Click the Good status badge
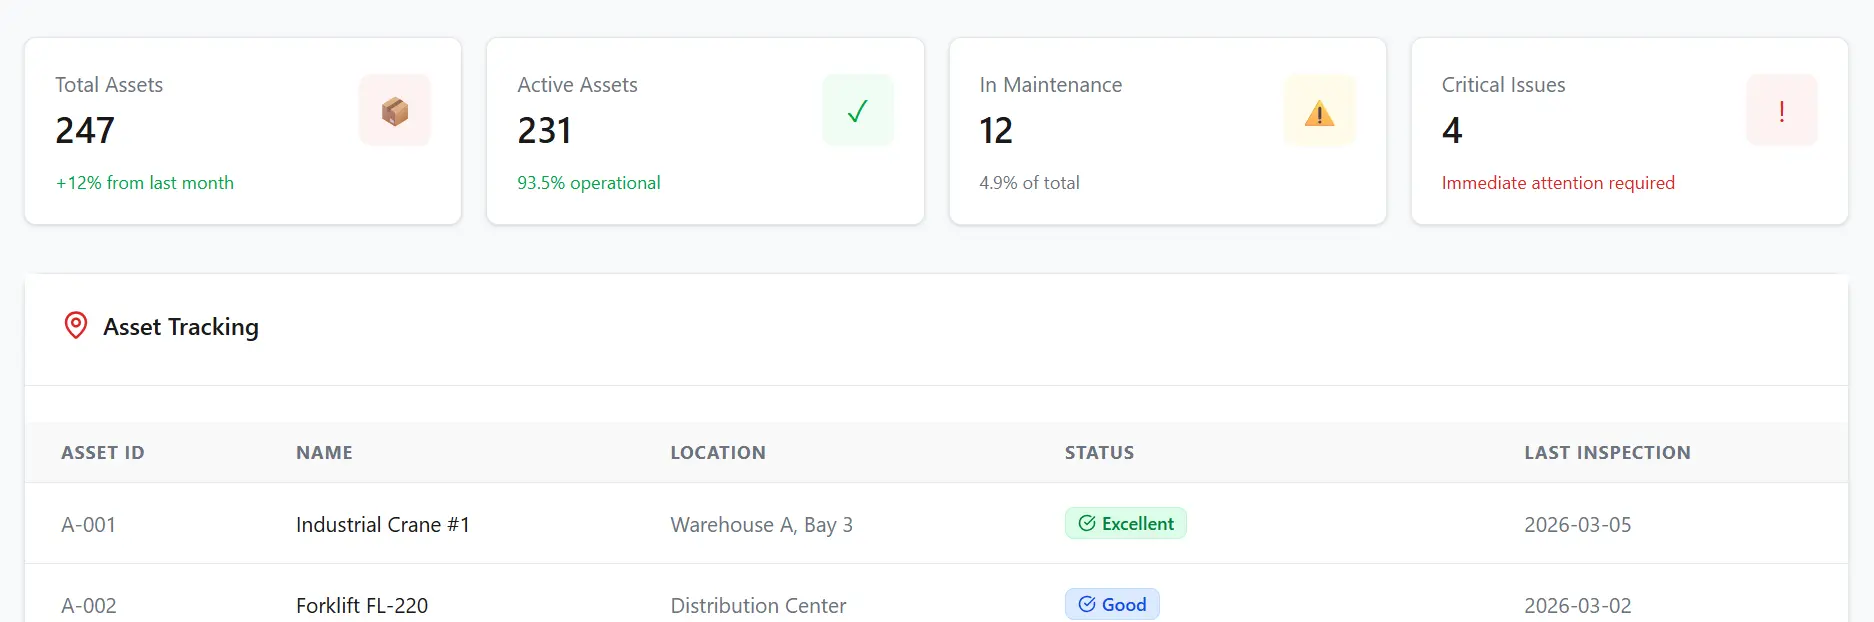Viewport: 1874px width, 622px height. pos(1111,604)
